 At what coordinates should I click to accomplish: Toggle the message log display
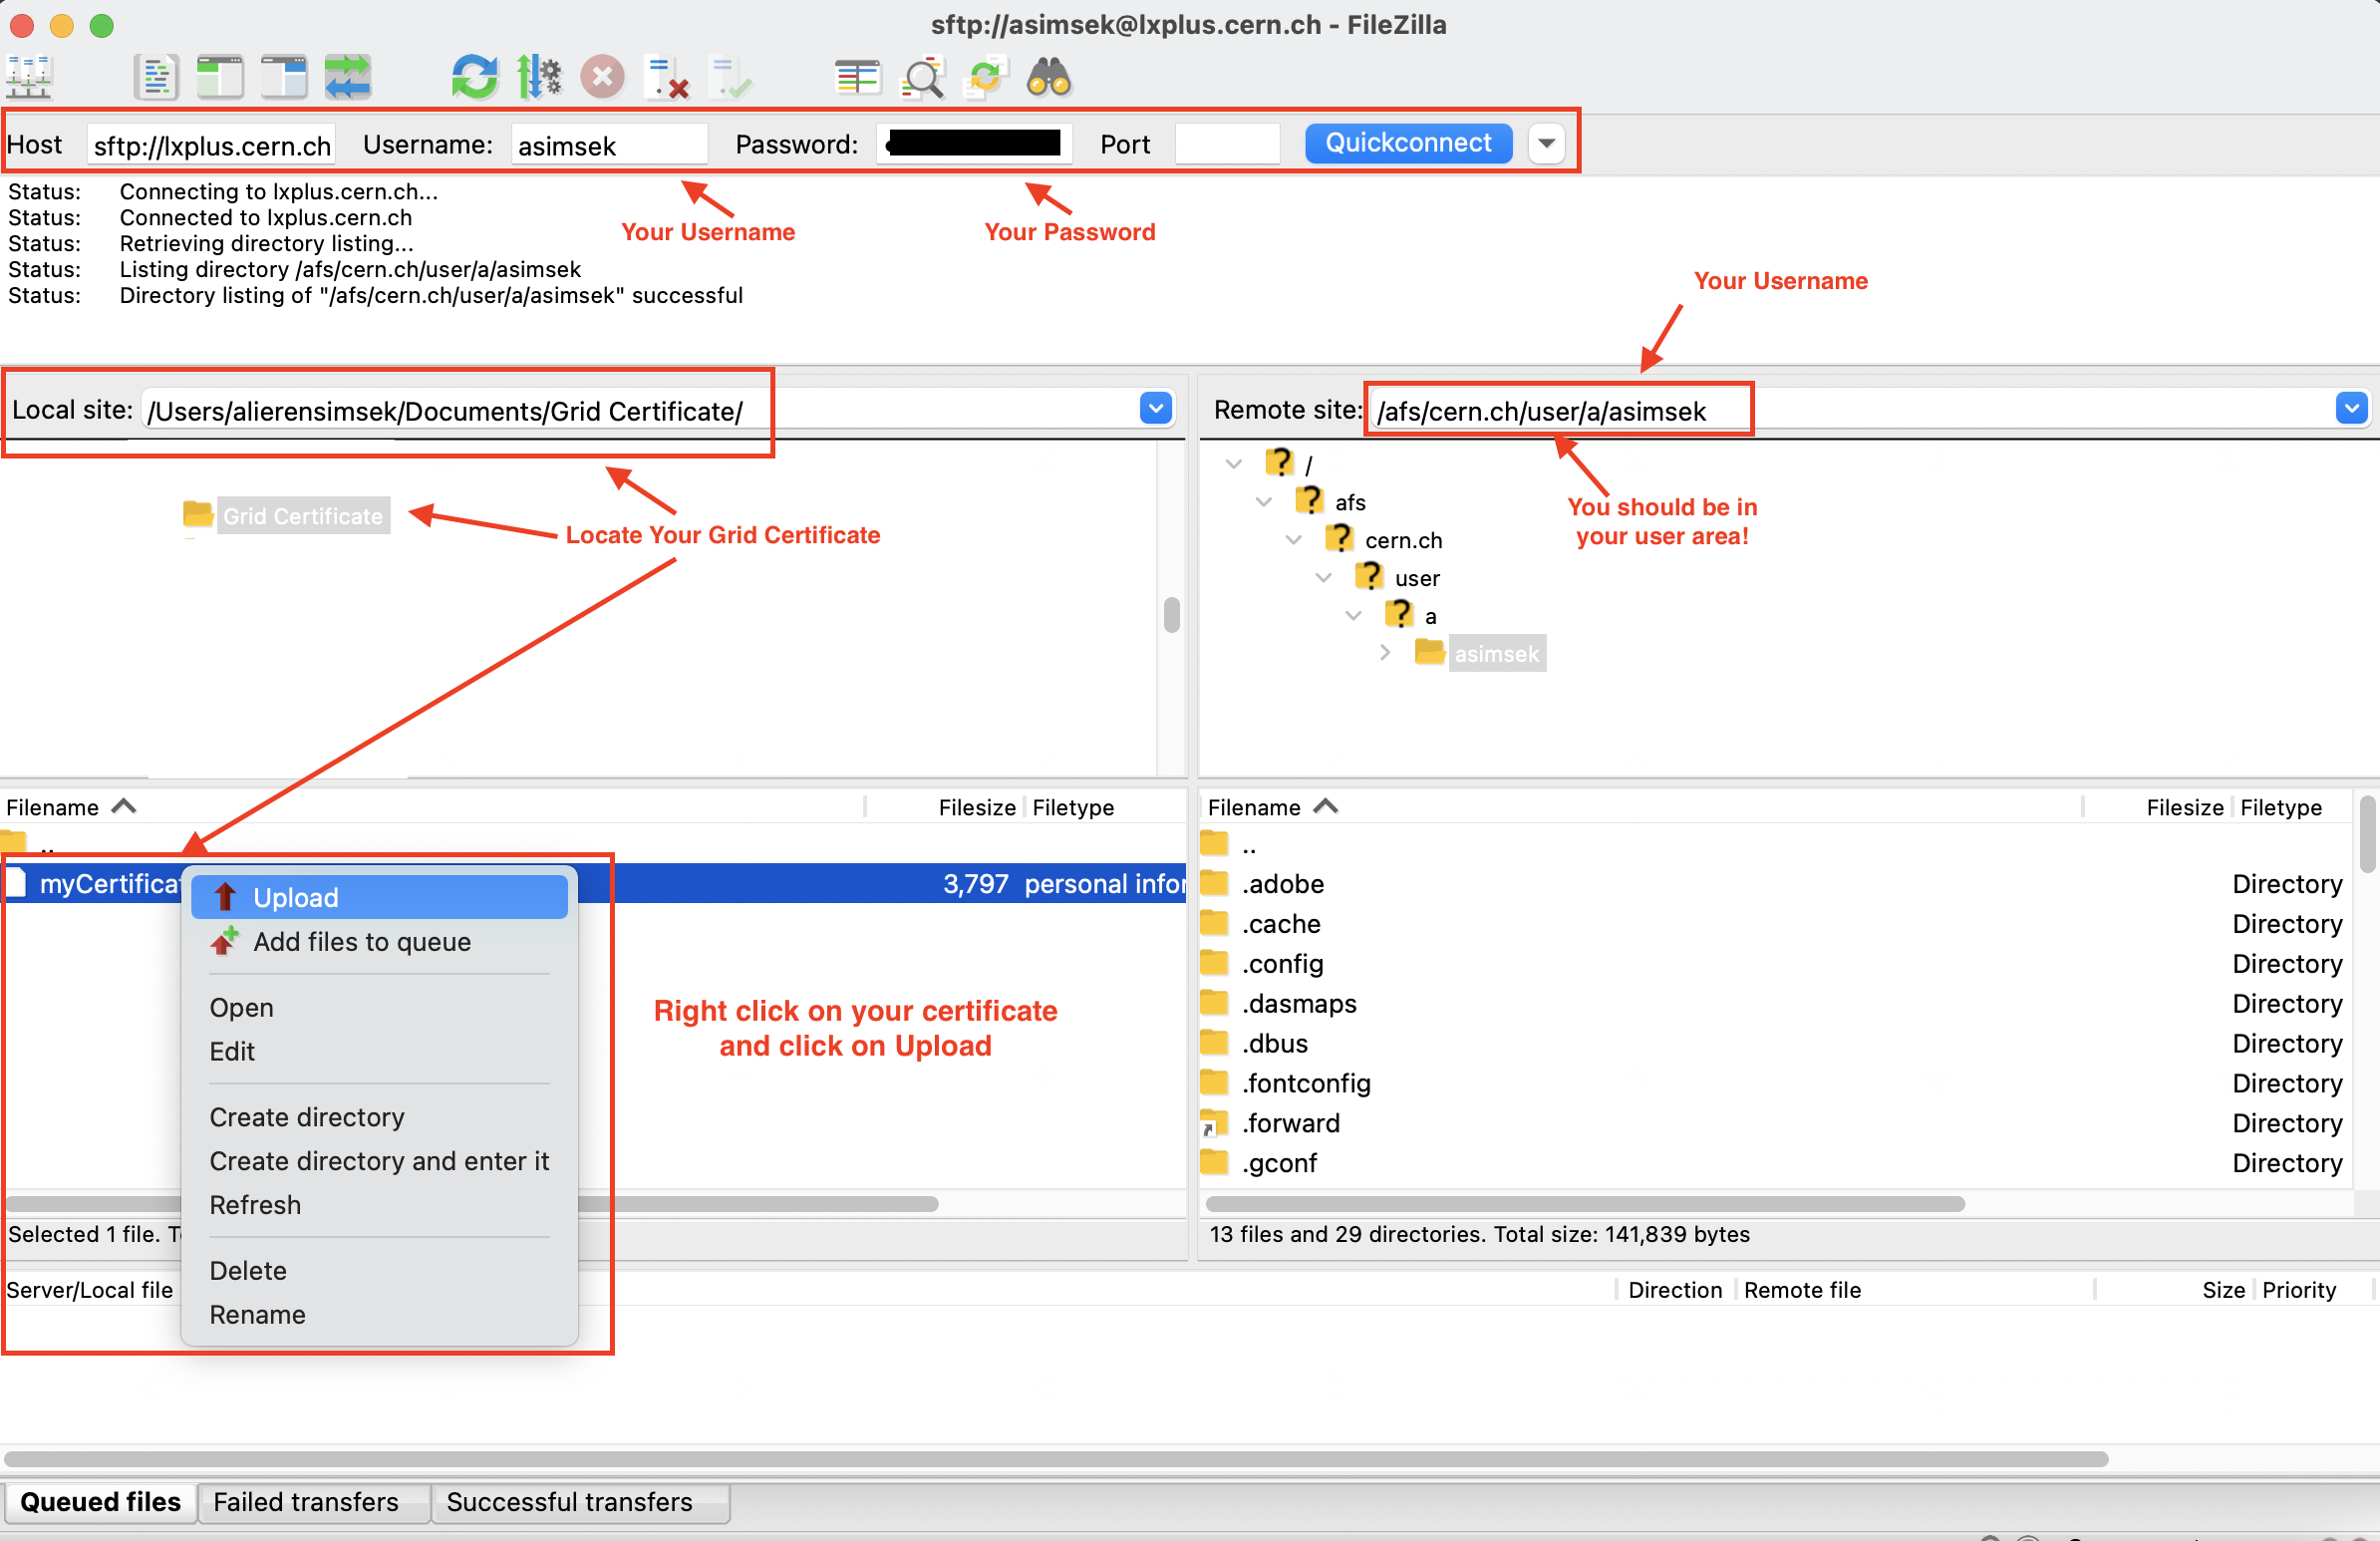pyautogui.click(x=156, y=76)
